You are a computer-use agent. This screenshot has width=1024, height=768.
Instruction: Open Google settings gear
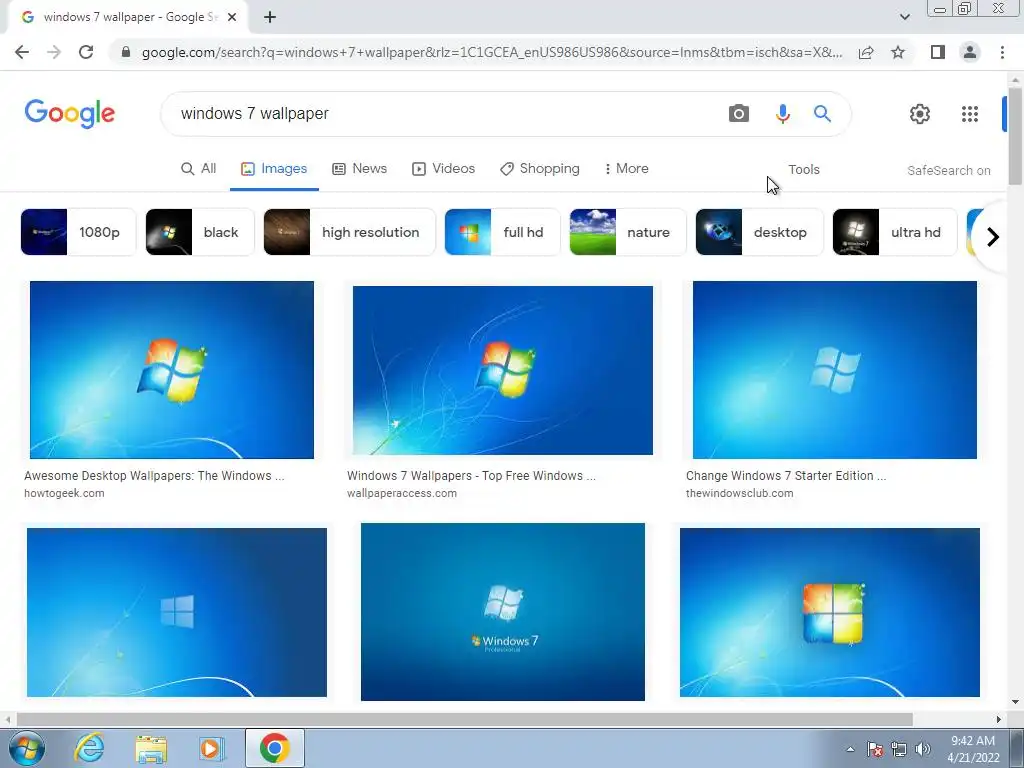point(920,114)
